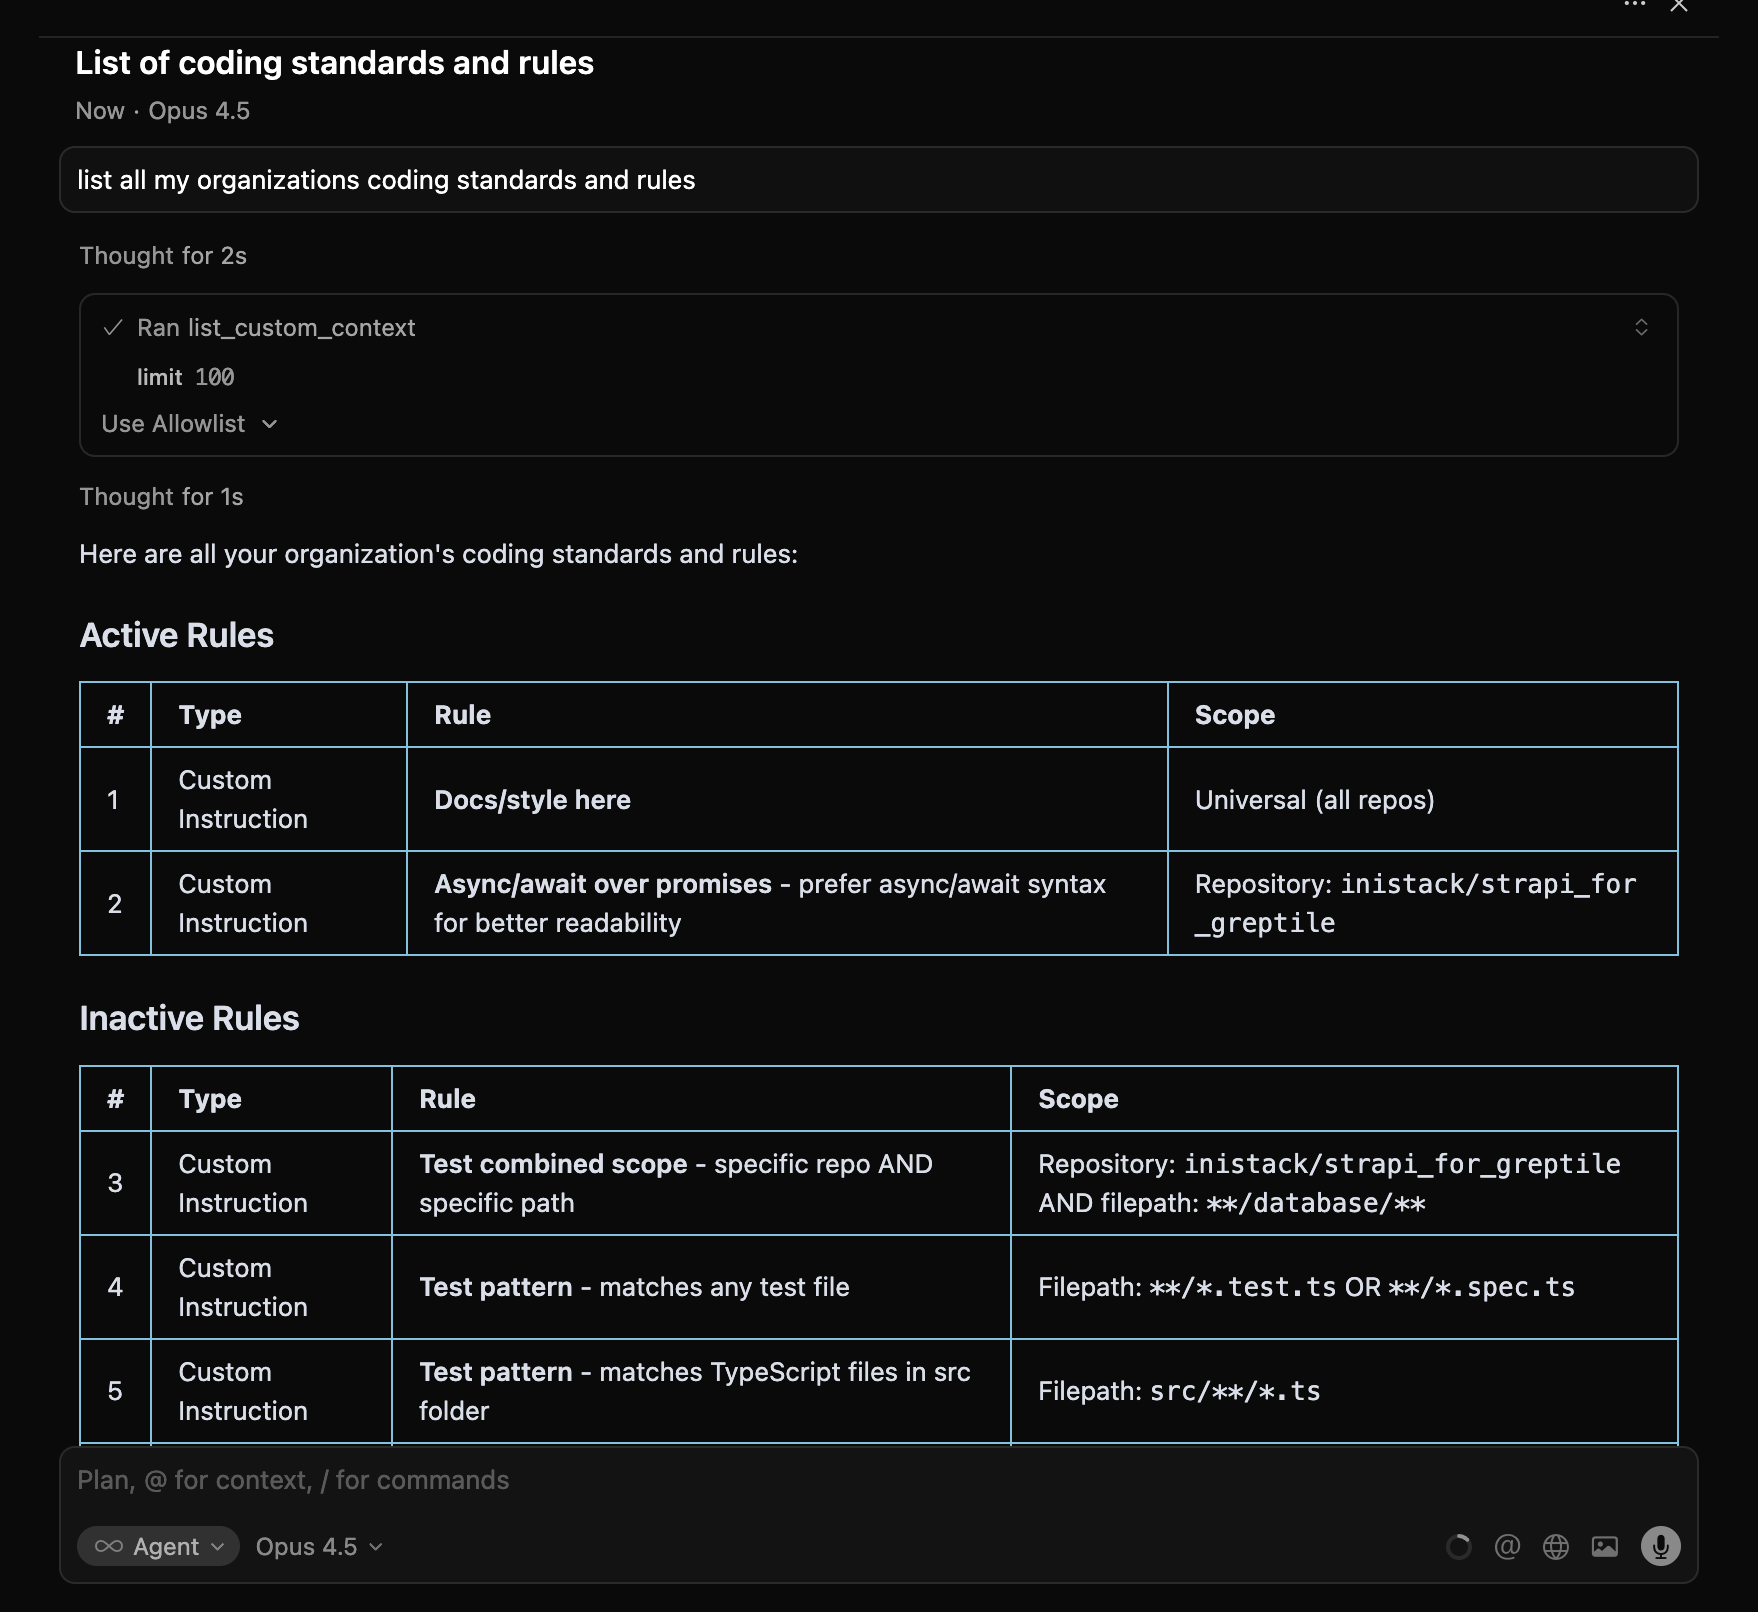Open the Use Allowlist options

[x=189, y=424]
